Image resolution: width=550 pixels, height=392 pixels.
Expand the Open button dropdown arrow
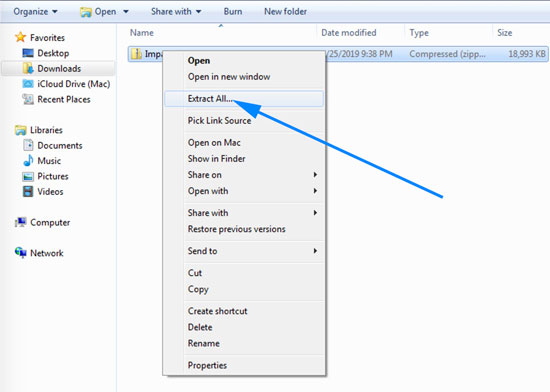point(126,12)
